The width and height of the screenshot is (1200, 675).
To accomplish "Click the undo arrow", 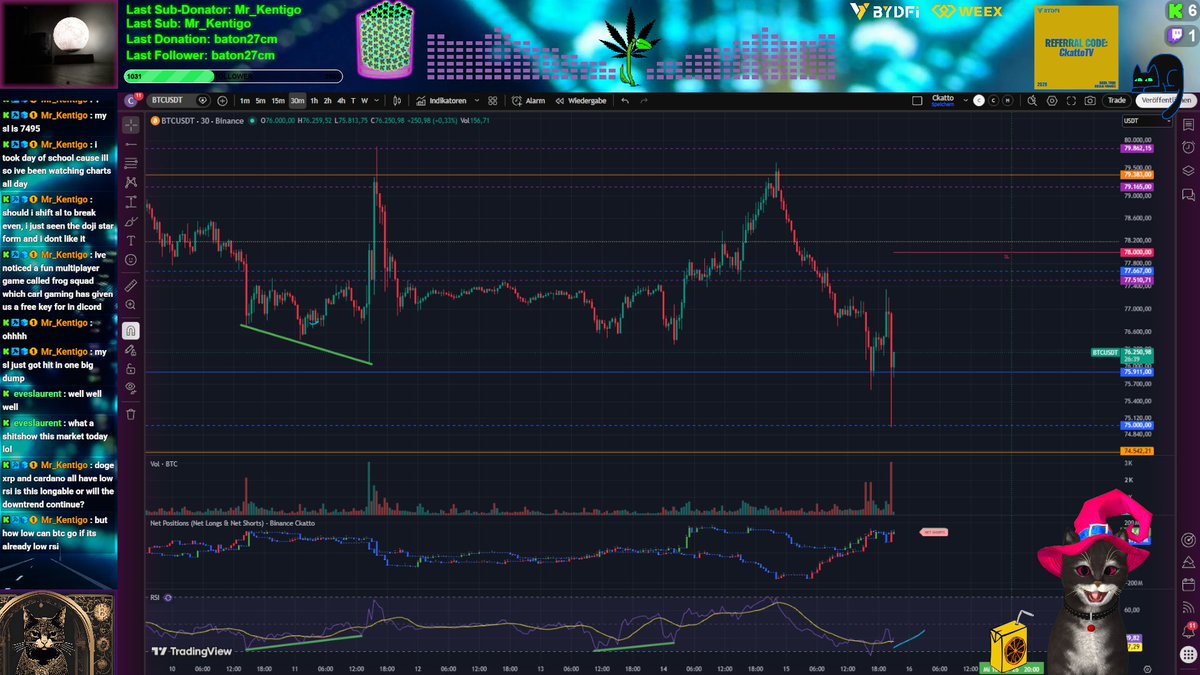I will coord(625,100).
